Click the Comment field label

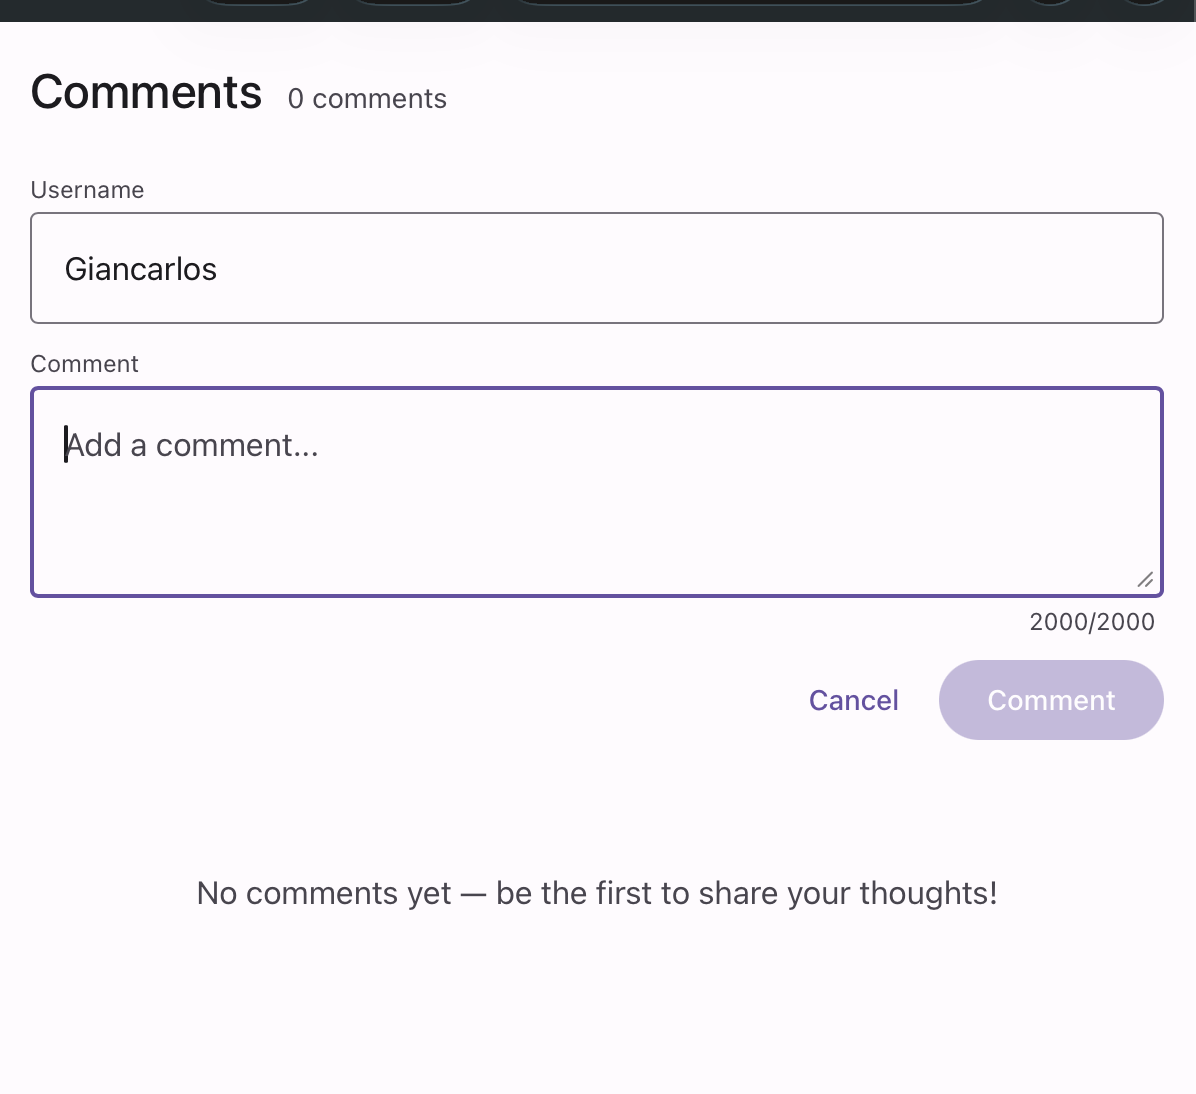tap(85, 364)
